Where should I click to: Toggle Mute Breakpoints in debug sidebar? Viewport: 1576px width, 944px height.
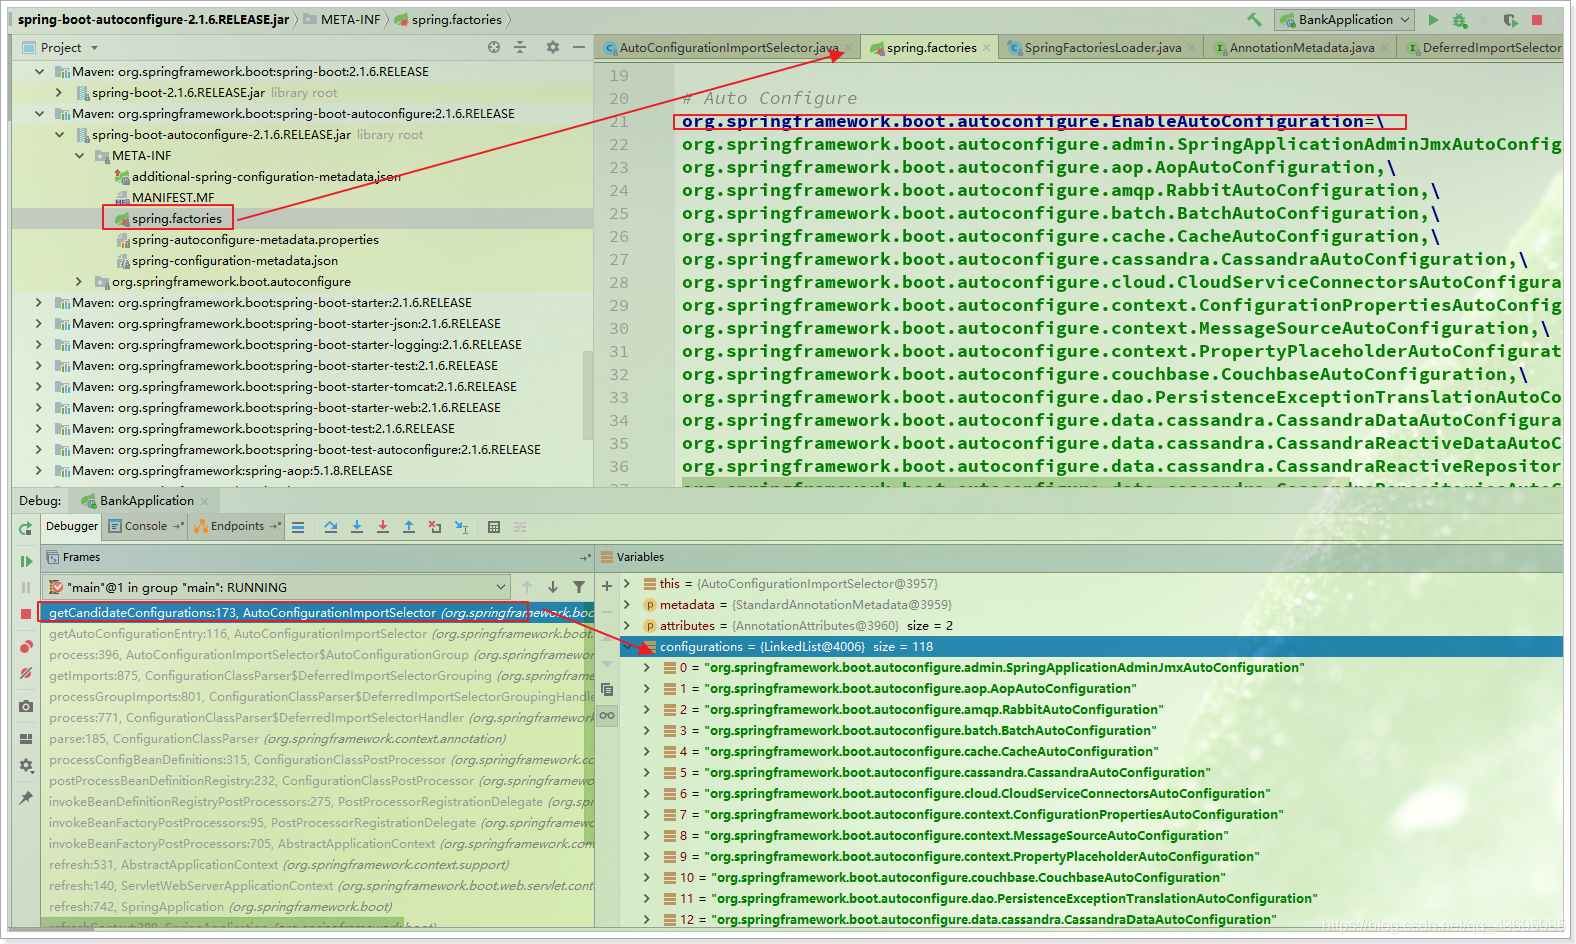click(26, 673)
